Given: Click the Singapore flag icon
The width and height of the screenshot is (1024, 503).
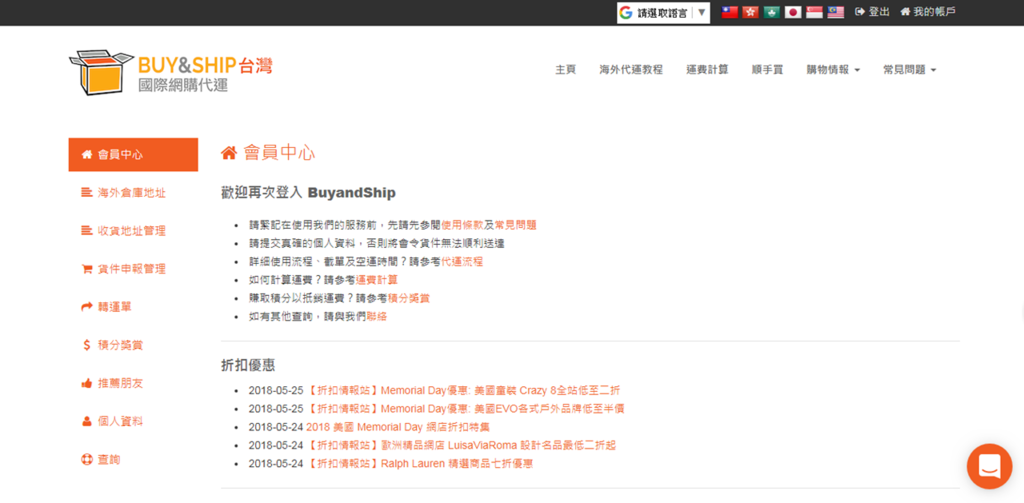Looking at the screenshot, I should click(814, 12).
